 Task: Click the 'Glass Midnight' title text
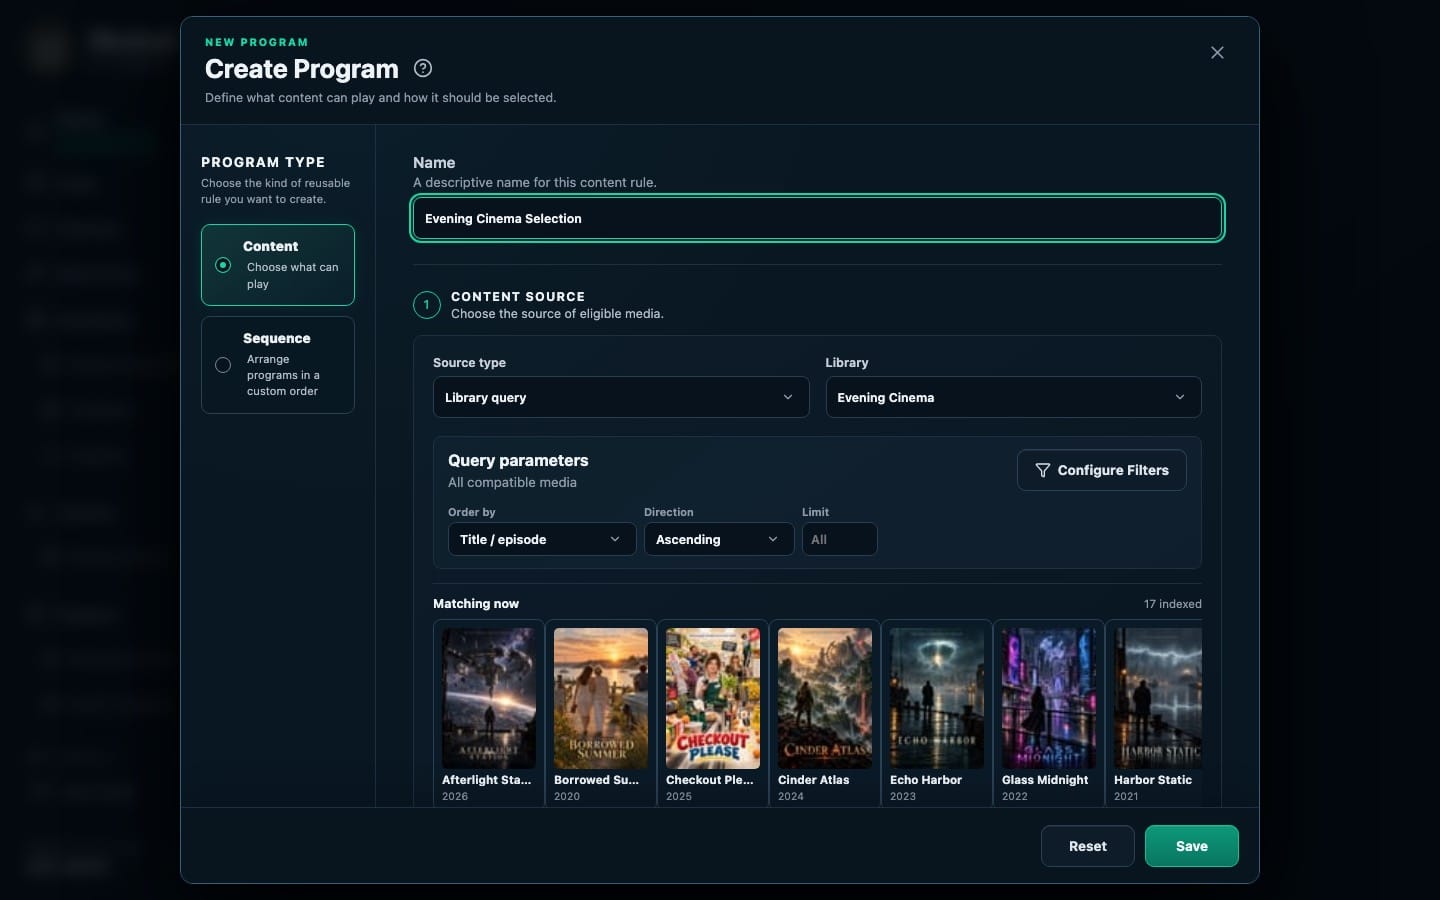coord(1045,780)
